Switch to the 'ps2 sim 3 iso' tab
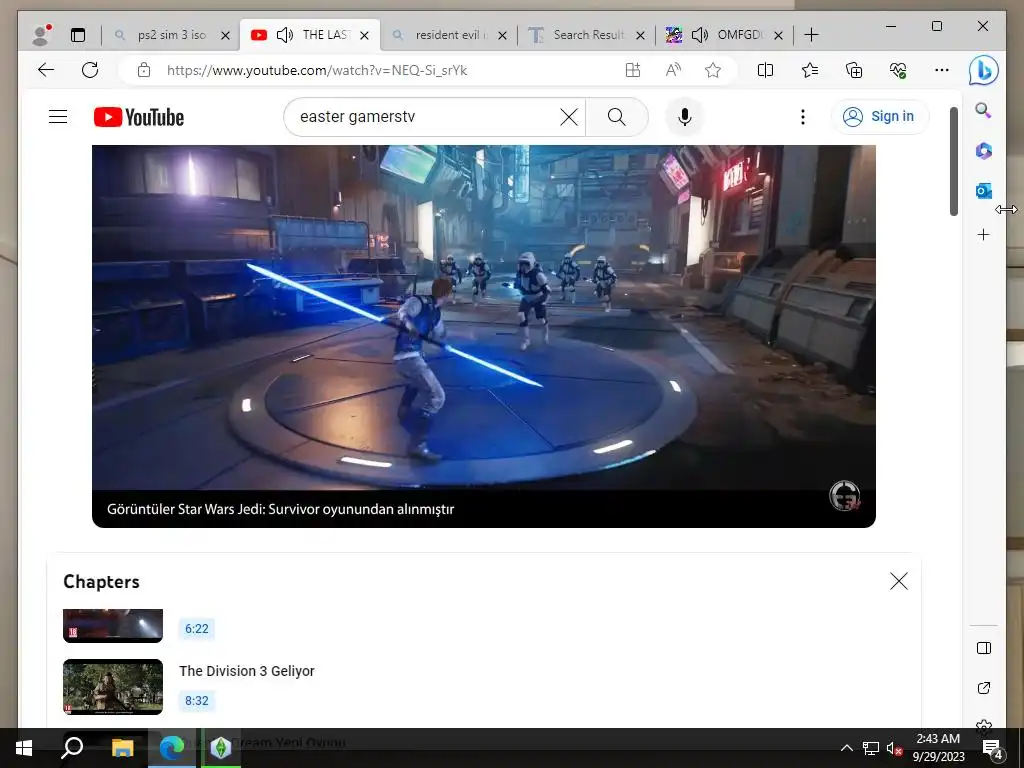The image size is (1024, 768). (171, 35)
